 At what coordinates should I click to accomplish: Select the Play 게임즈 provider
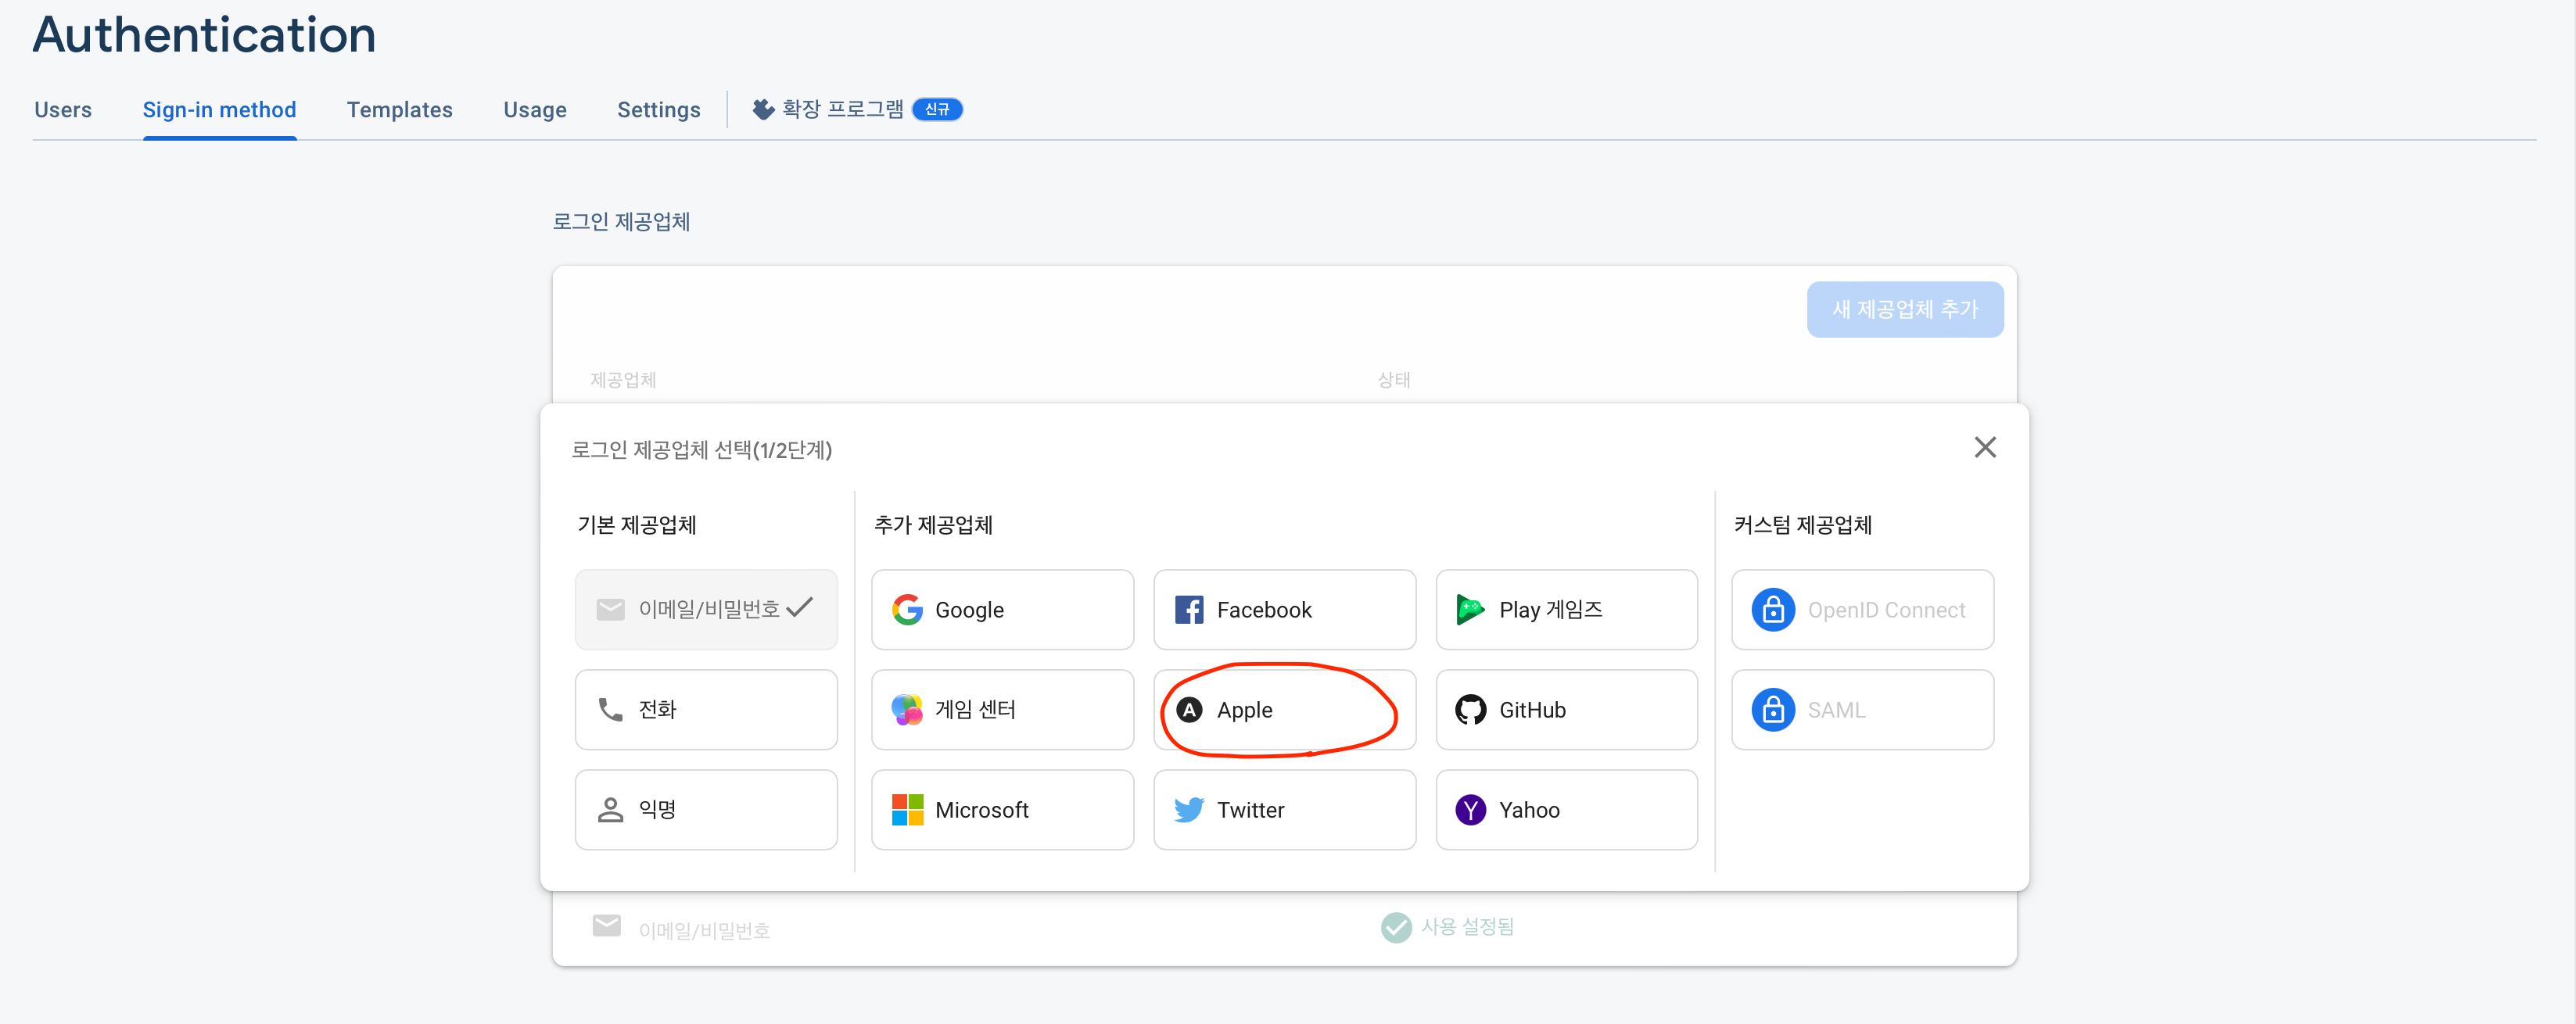click(1566, 609)
